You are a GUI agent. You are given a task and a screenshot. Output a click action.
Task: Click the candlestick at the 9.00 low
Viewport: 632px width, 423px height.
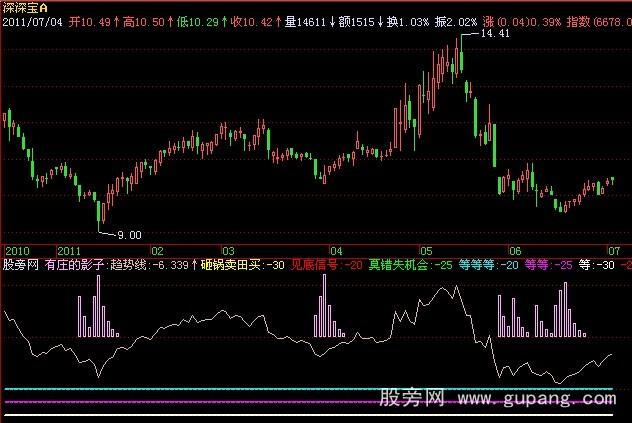98,216
